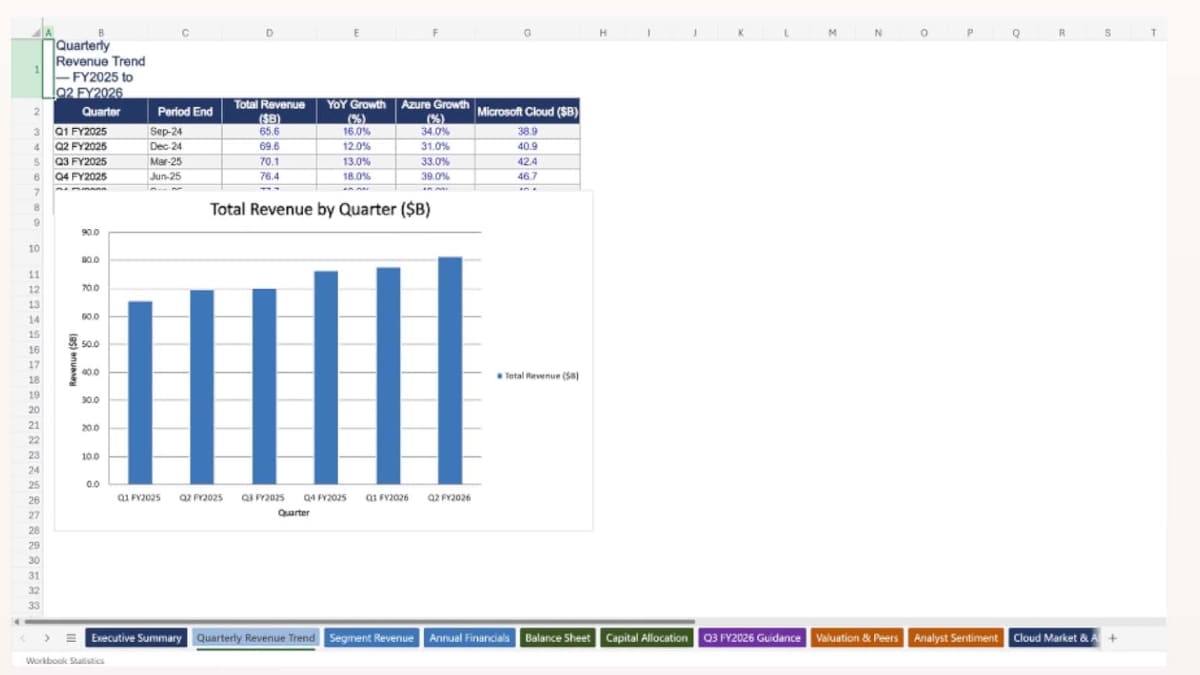This screenshot has width=1200, height=675.
Task: Click the Q3 FY2025 chart axis label
Action: pos(264,497)
